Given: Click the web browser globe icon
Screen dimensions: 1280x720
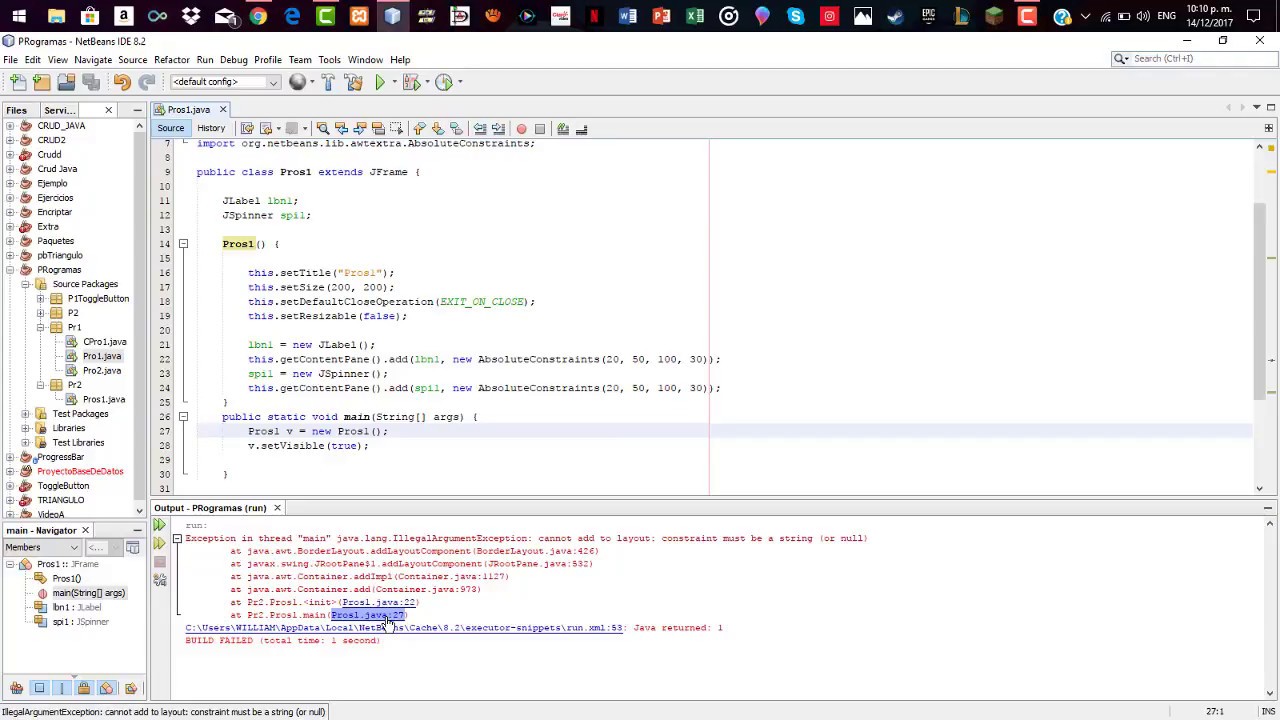Looking at the screenshot, I should point(297,82).
